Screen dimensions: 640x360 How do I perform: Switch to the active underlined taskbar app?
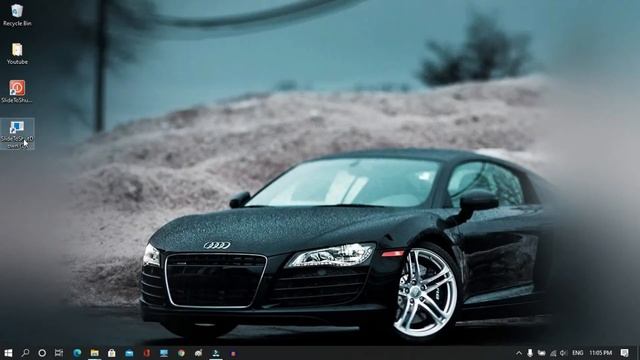(x=216, y=353)
